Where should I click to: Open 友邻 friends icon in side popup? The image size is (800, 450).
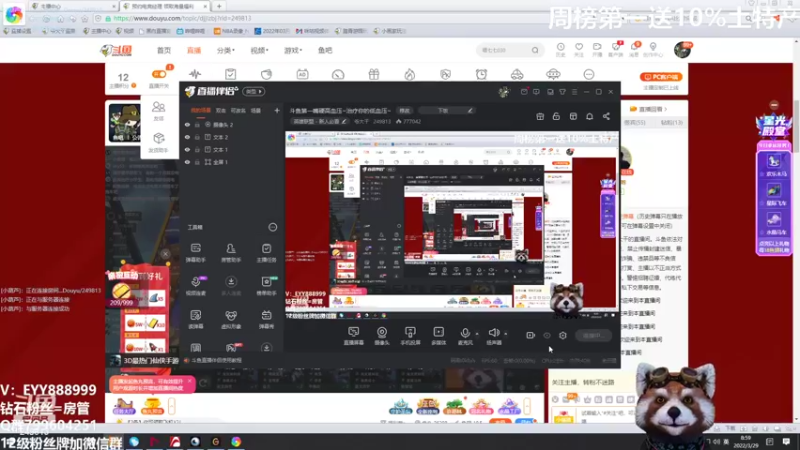click(159, 111)
